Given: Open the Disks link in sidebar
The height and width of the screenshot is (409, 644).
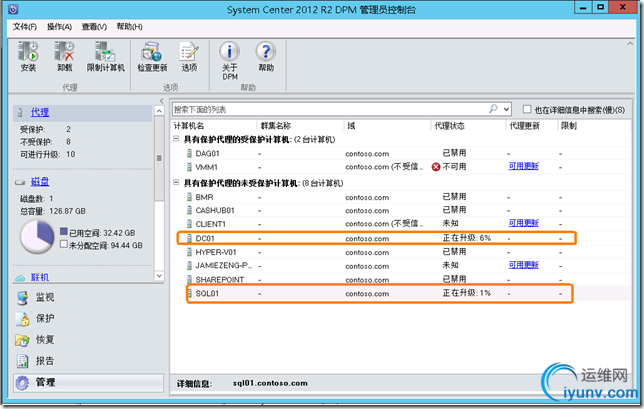Looking at the screenshot, I should click(40, 182).
